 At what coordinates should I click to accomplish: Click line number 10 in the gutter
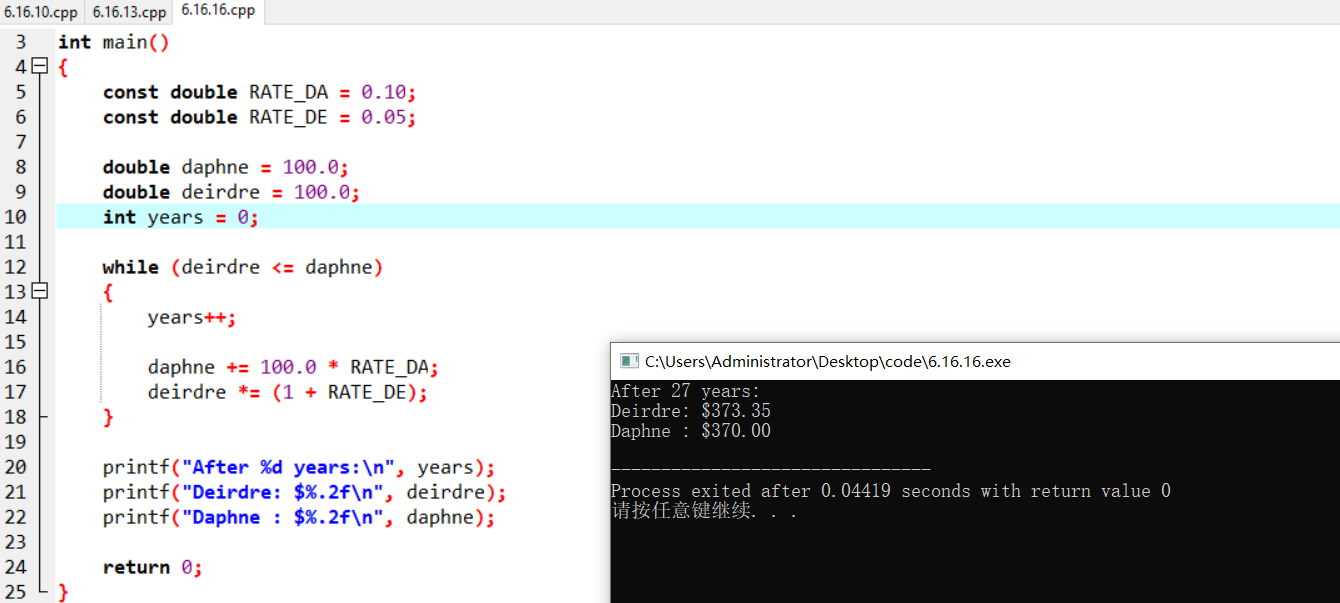click(x=16, y=217)
